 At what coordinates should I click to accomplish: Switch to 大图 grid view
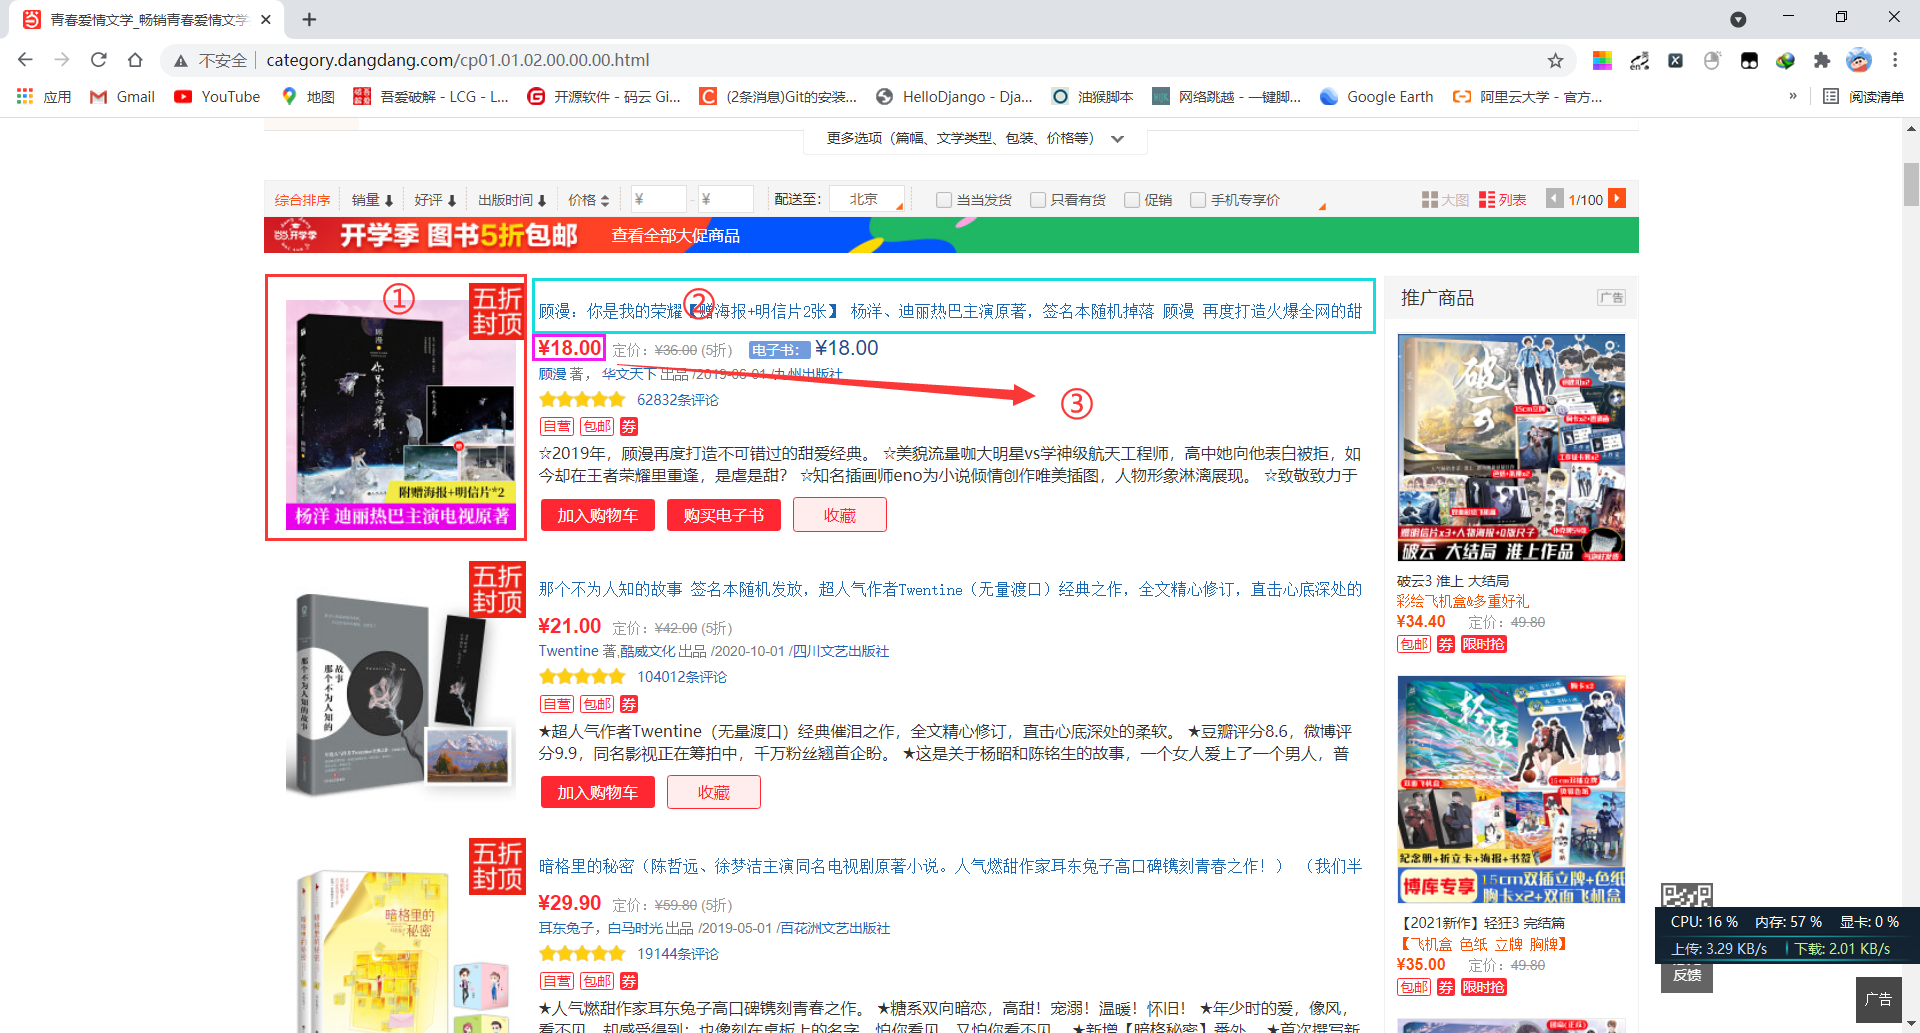1445,200
